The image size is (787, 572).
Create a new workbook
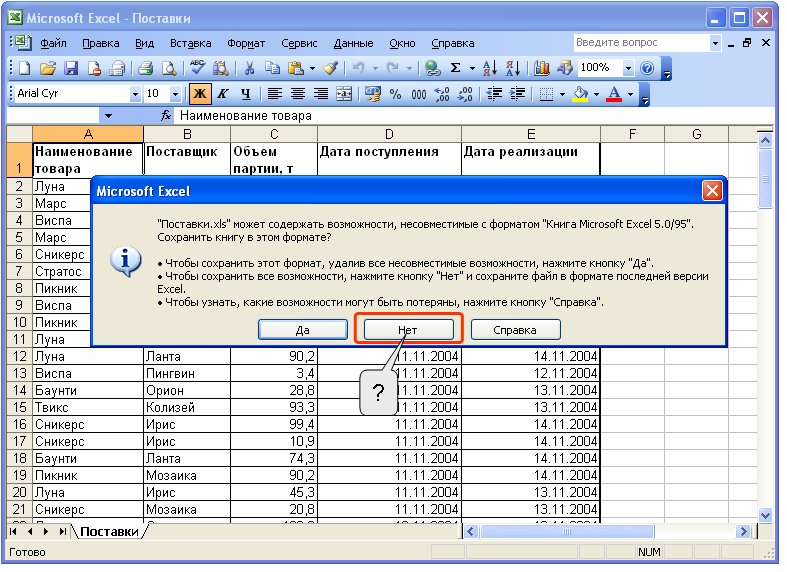pos(24,68)
